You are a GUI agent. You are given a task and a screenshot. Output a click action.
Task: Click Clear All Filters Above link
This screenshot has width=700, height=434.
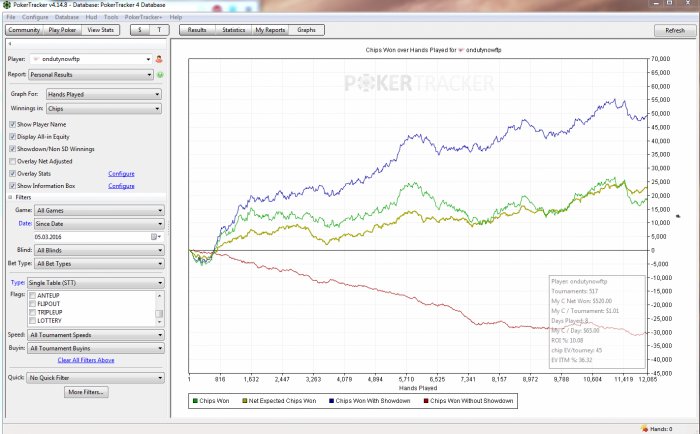pyautogui.click(x=86, y=360)
